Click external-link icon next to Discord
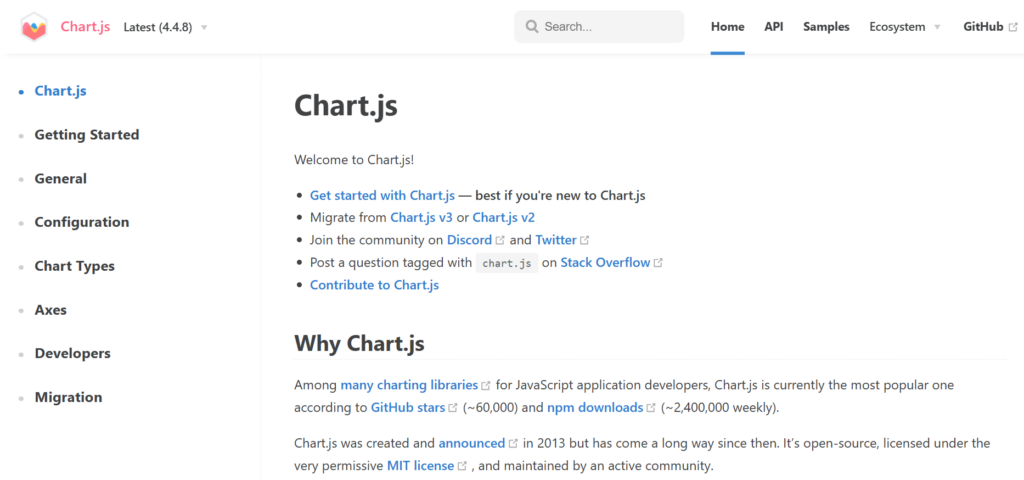1024x480 pixels. 500,240
